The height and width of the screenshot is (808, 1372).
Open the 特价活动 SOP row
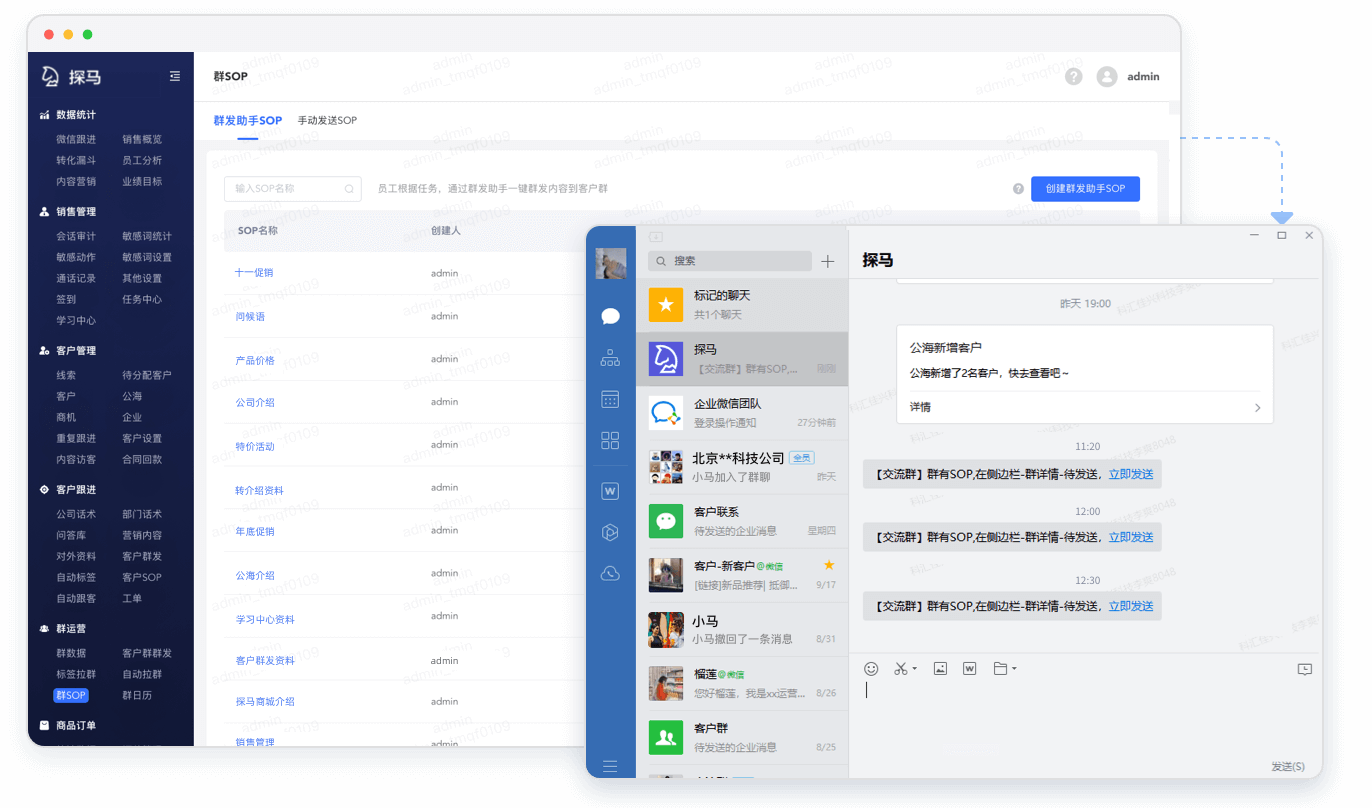click(x=254, y=446)
